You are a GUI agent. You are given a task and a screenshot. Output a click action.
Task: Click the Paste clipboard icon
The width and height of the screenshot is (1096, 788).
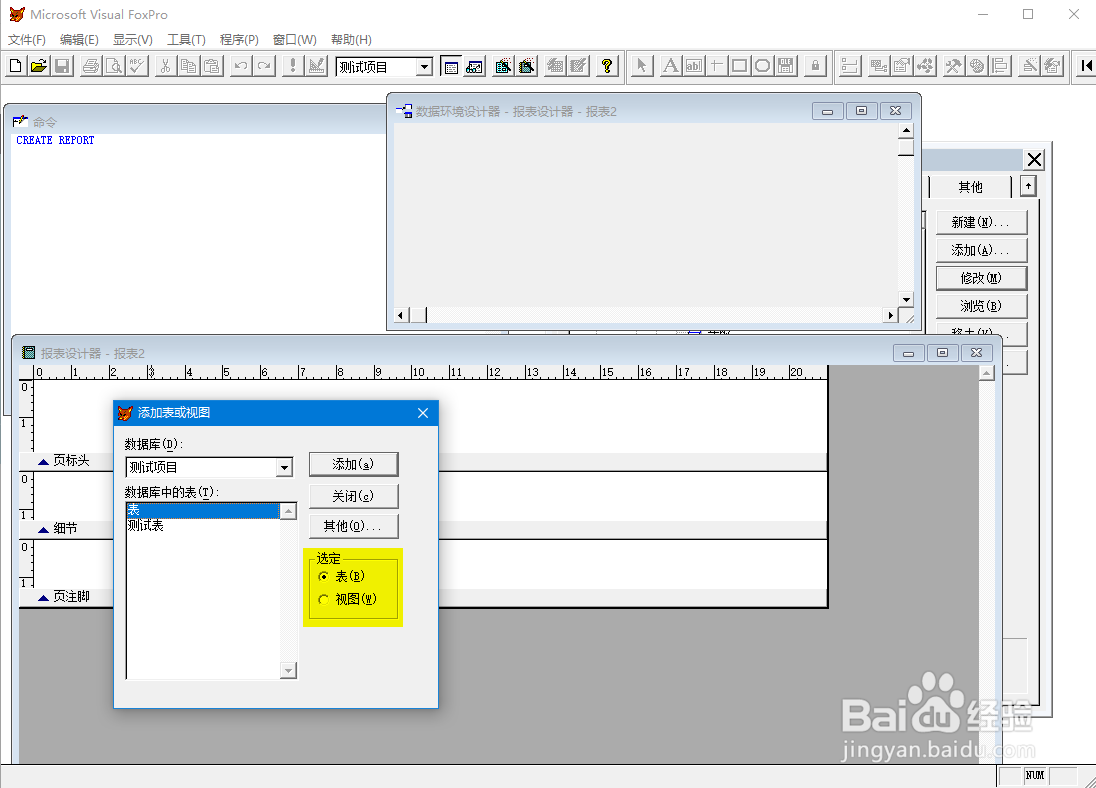[212, 66]
